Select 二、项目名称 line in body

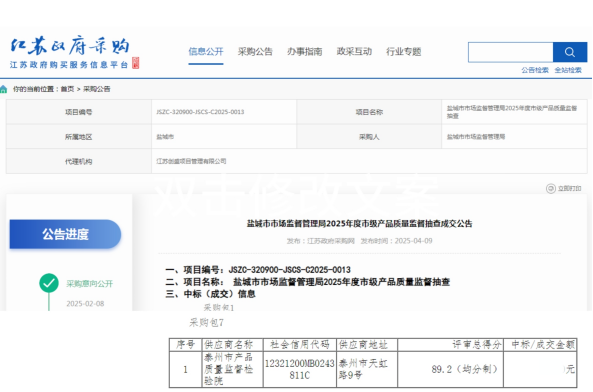(307, 282)
